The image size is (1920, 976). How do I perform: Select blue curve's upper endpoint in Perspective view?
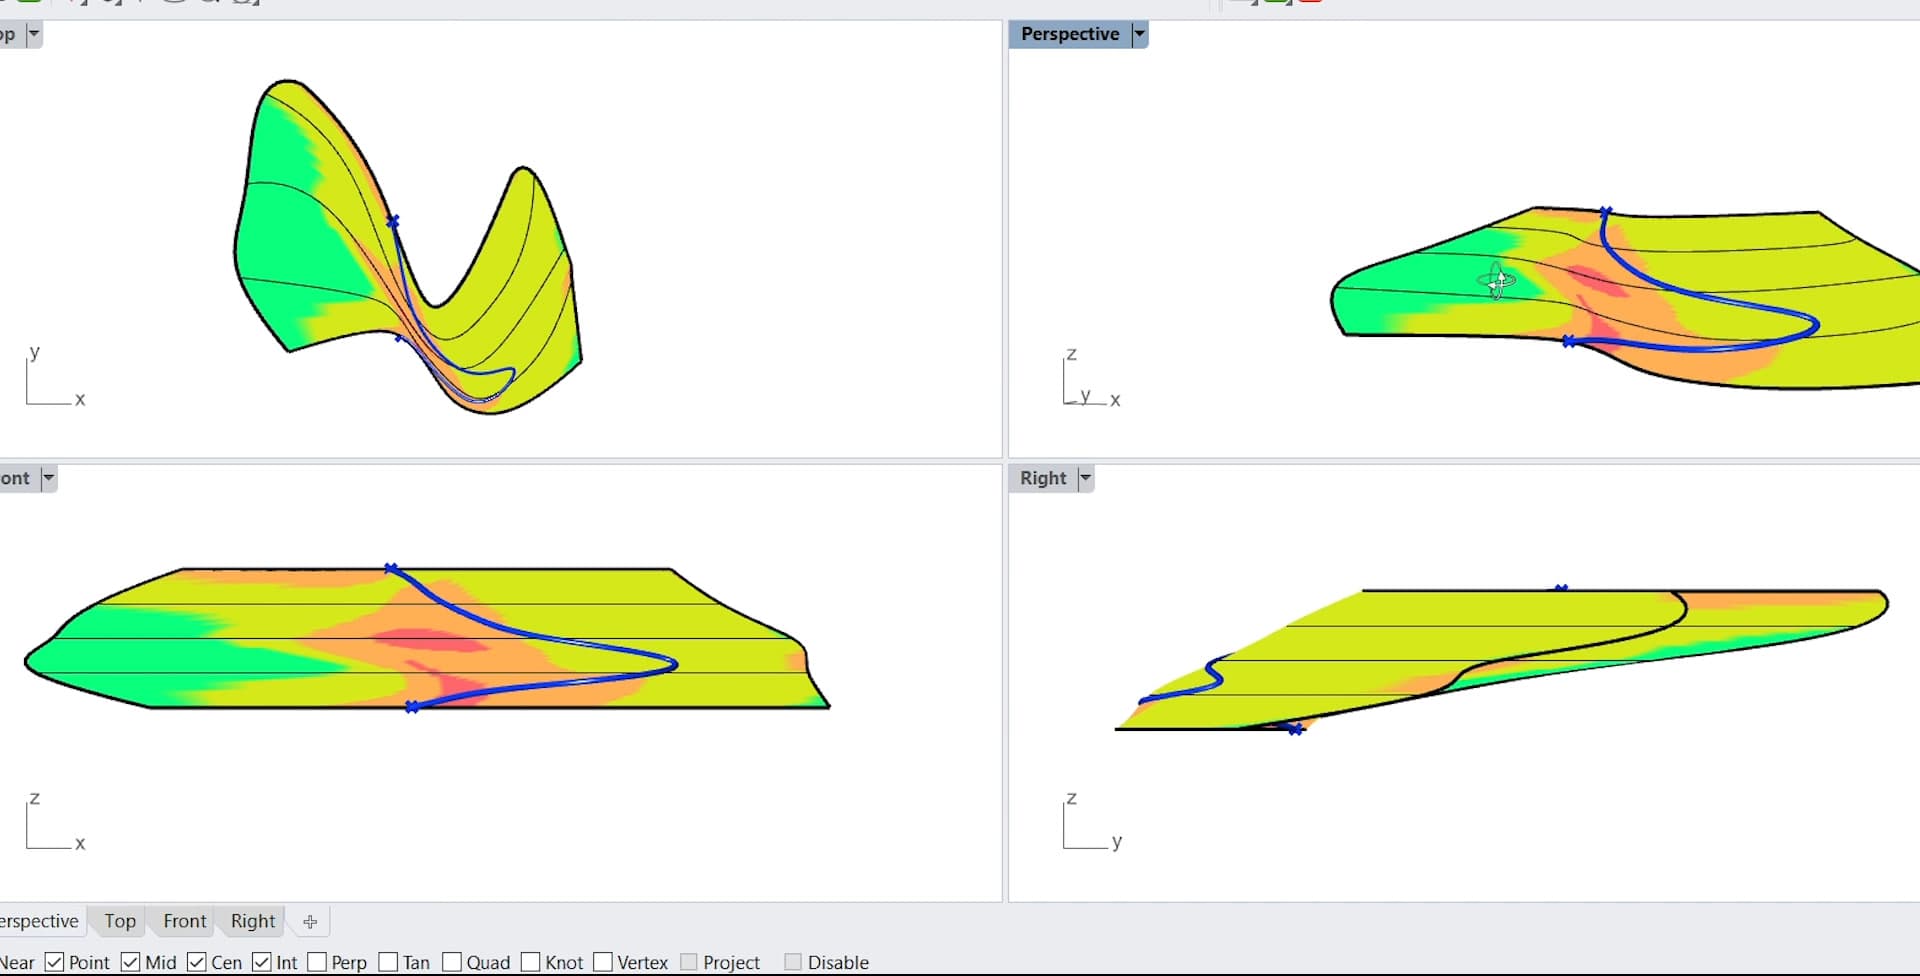(1605, 212)
